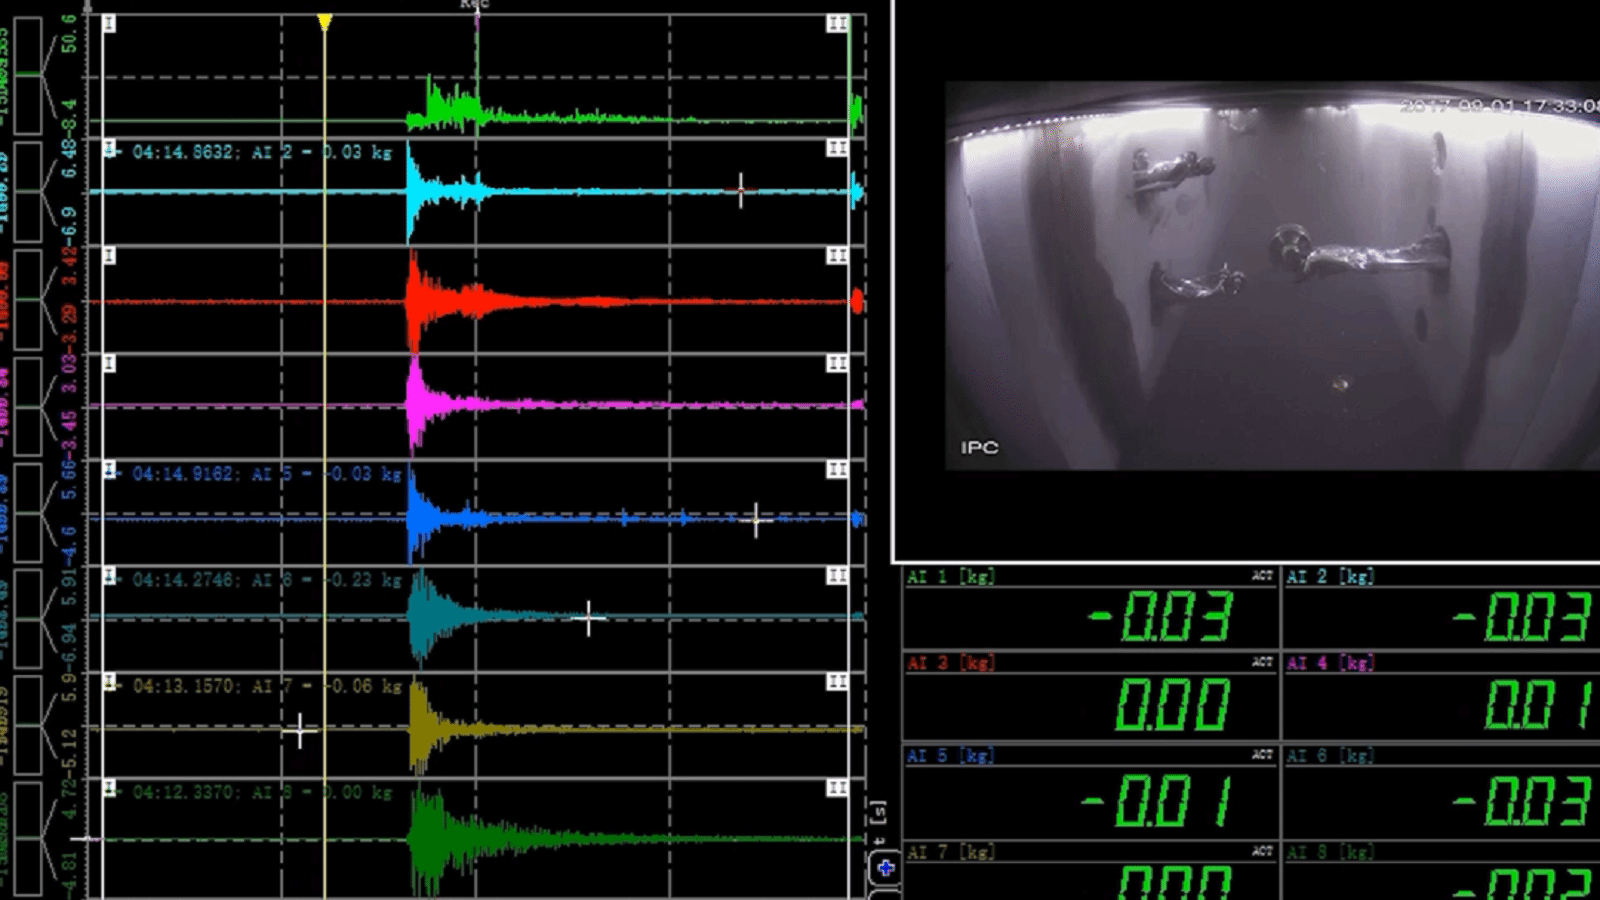The width and height of the screenshot is (1600, 900).
Task: Click the blue plus zoom icon on time axis
Action: [x=885, y=868]
